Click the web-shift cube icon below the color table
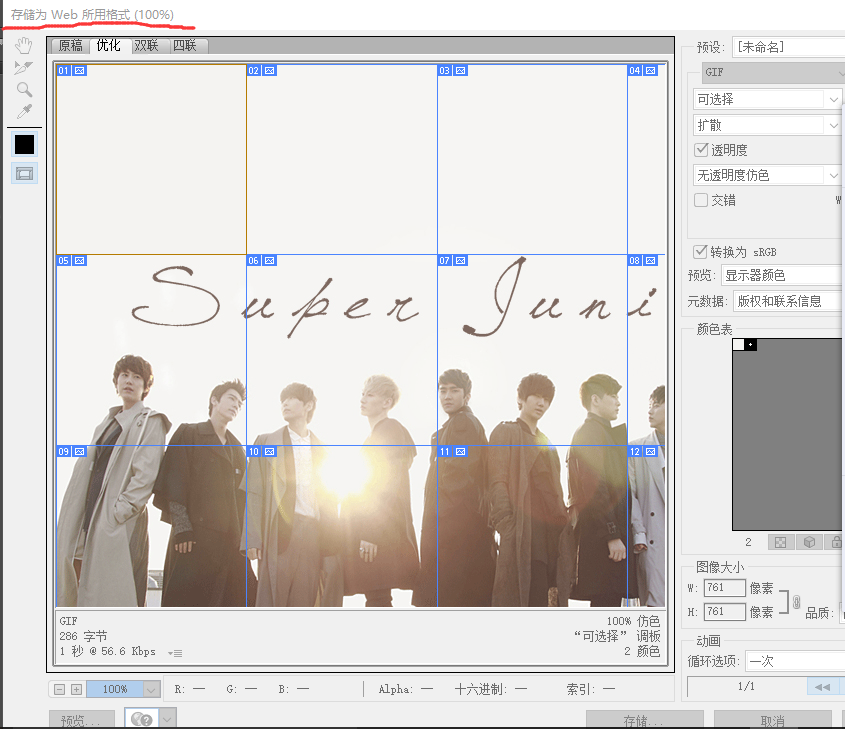Viewport: 845px width, 729px height. 809,542
